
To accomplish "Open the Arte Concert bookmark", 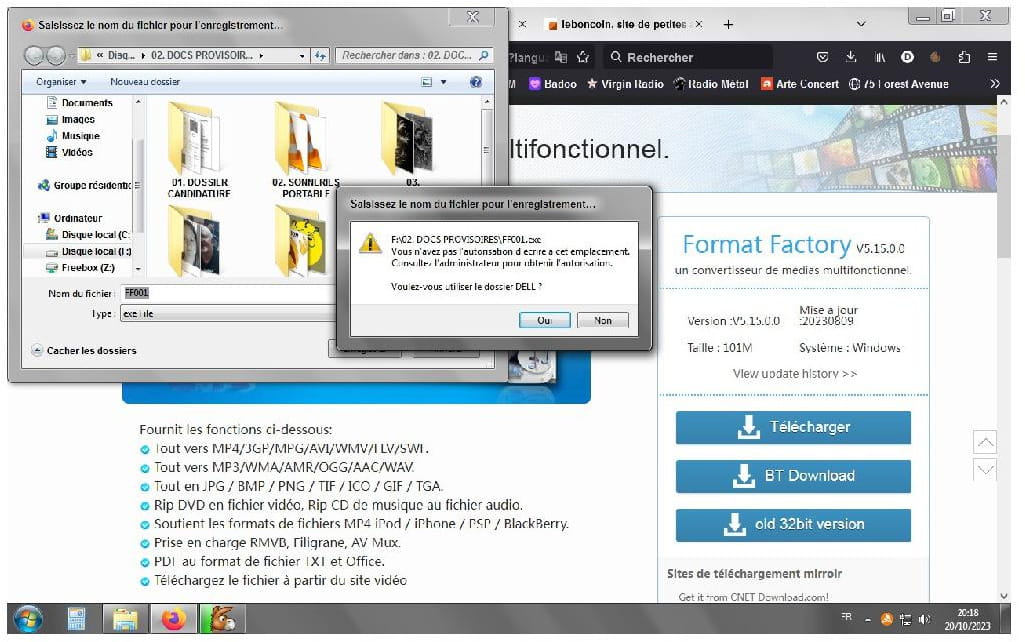I will coord(799,84).
